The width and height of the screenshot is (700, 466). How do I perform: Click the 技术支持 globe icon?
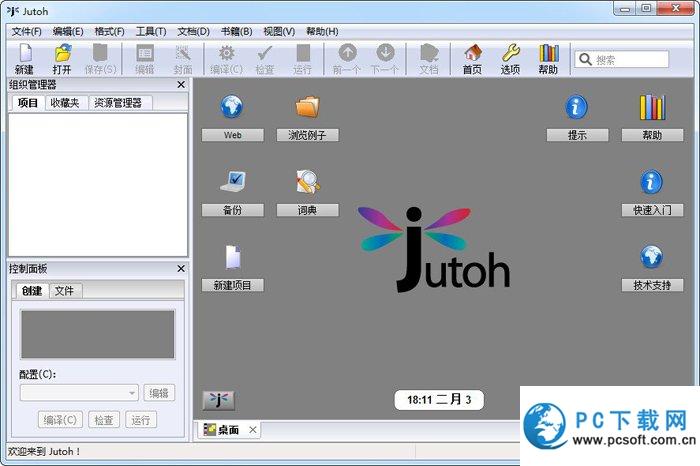(651, 257)
